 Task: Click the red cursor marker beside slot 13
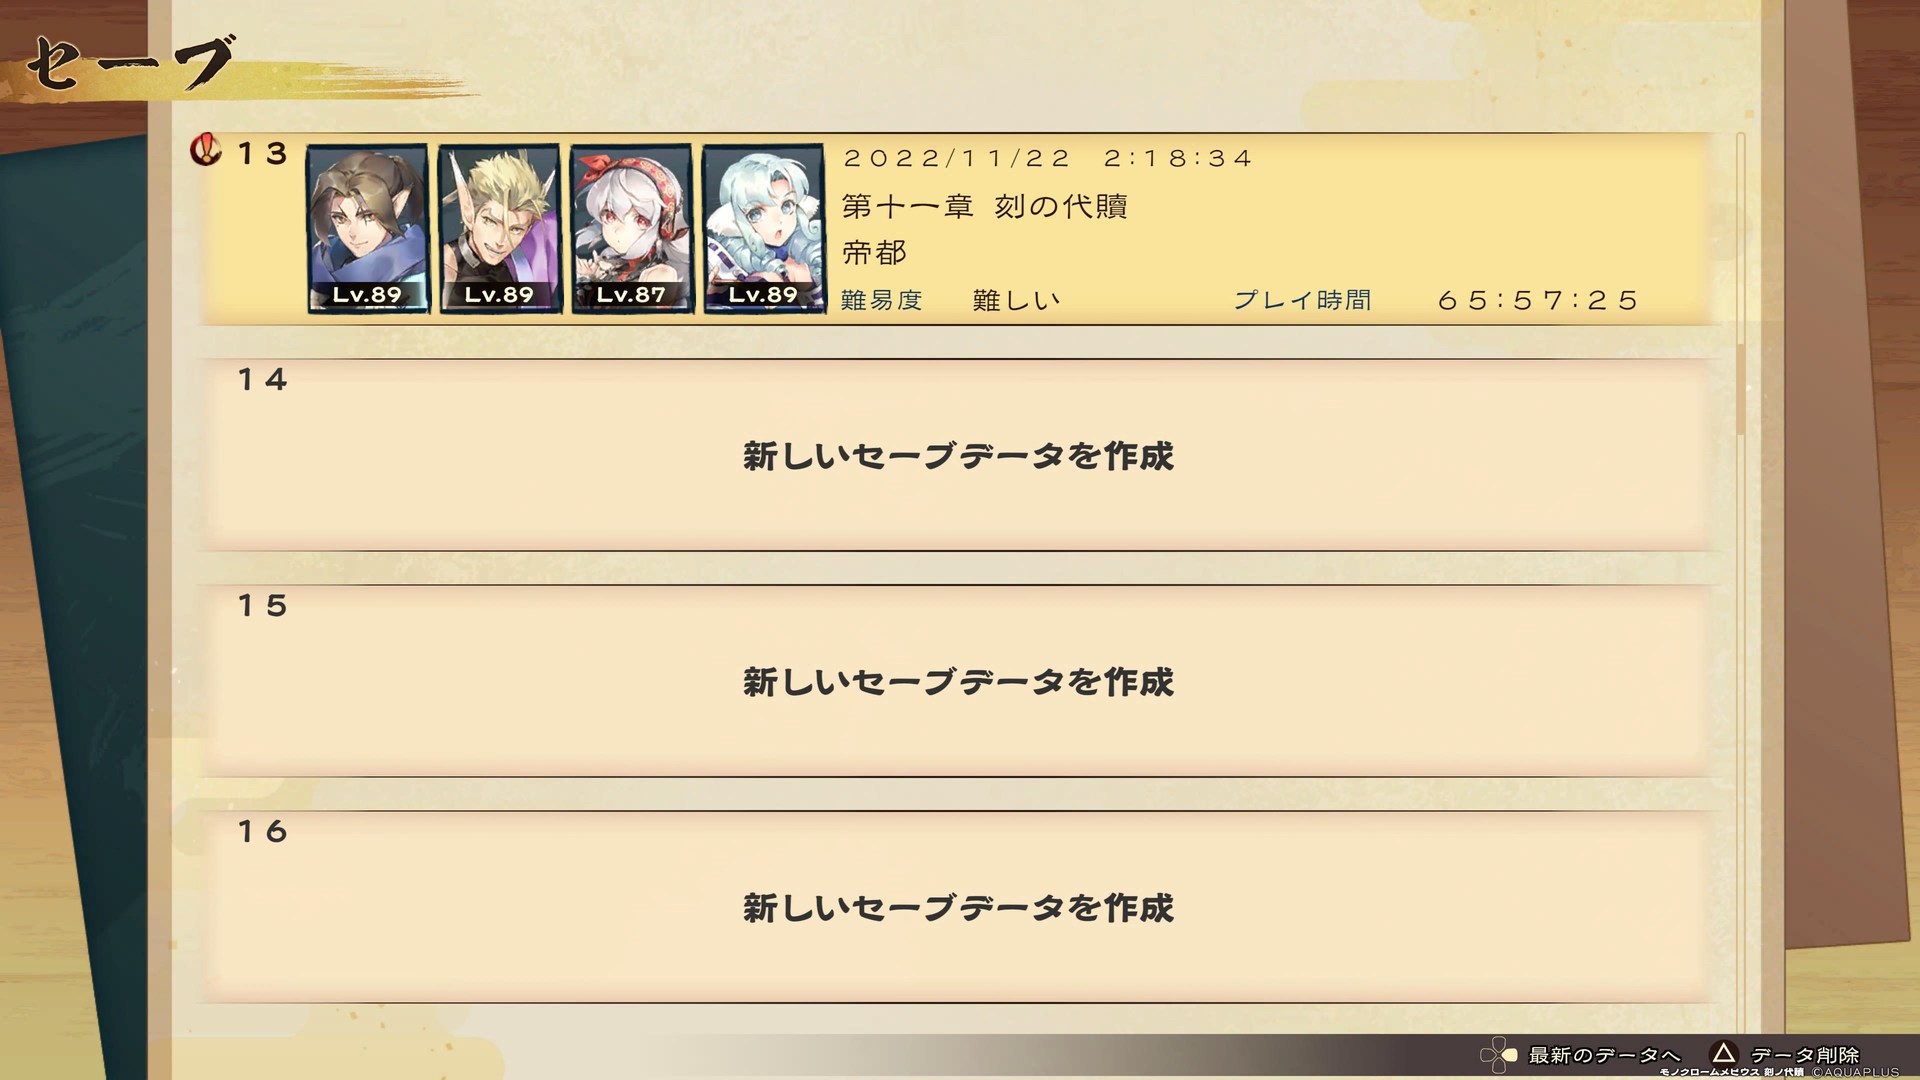(x=206, y=151)
